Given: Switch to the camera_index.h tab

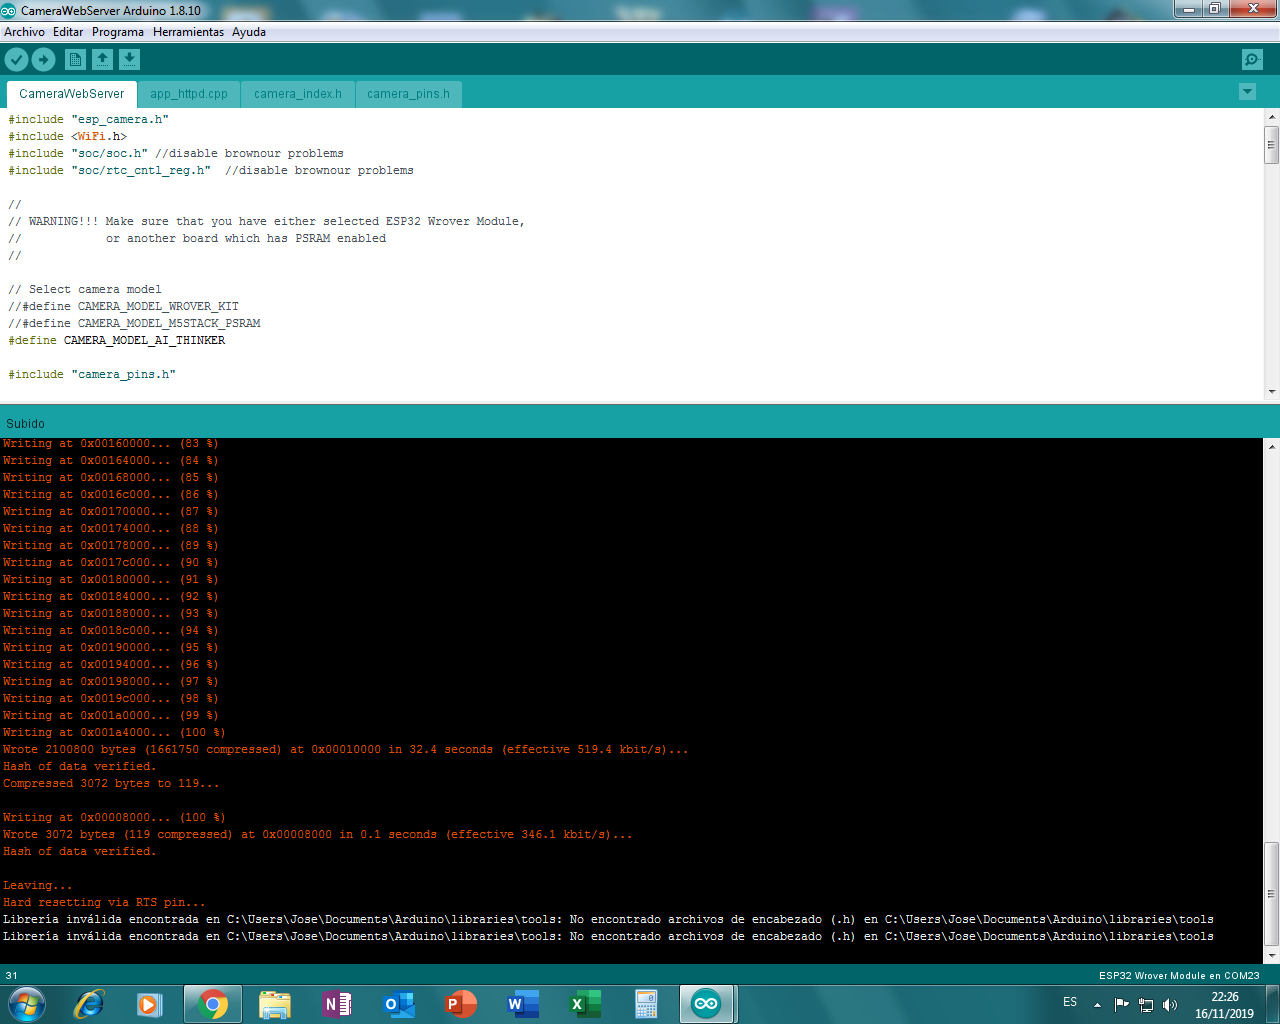Looking at the screenshot, I should pos(298,94).
